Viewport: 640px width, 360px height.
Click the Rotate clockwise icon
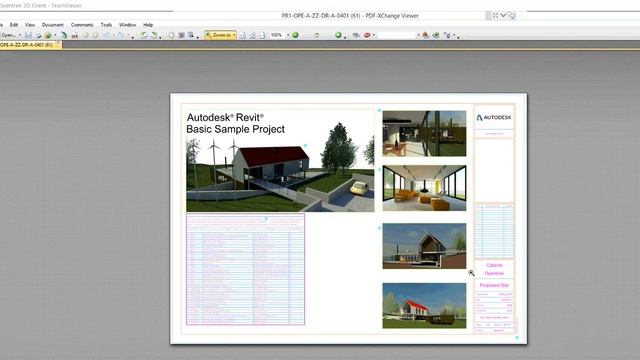click(x=154, y=36)
